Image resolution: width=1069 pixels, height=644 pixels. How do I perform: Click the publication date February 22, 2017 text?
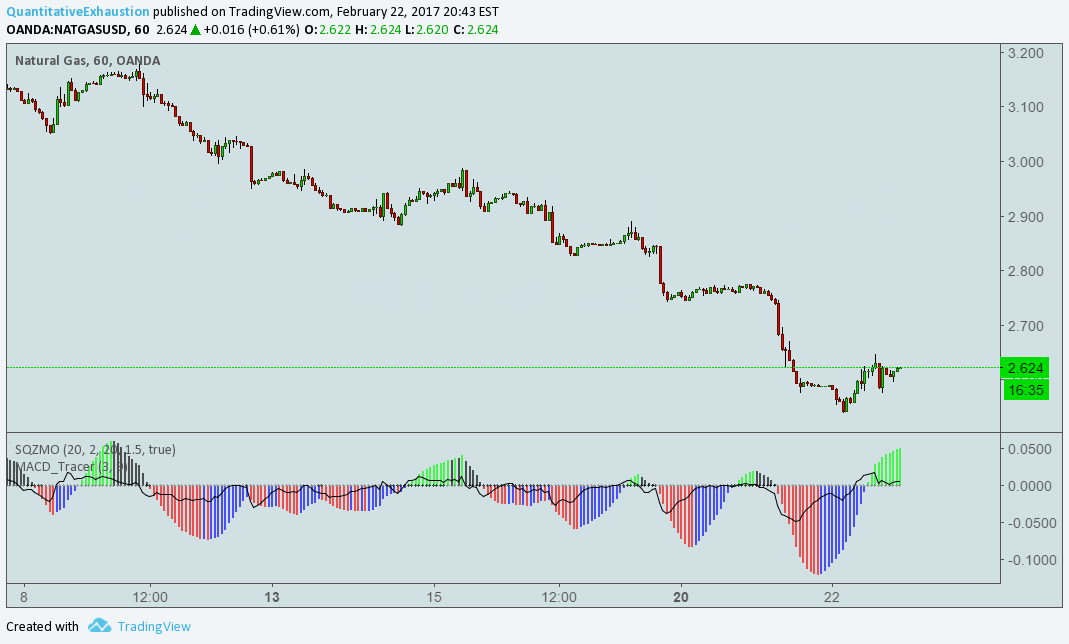click(x=388, y=12)
